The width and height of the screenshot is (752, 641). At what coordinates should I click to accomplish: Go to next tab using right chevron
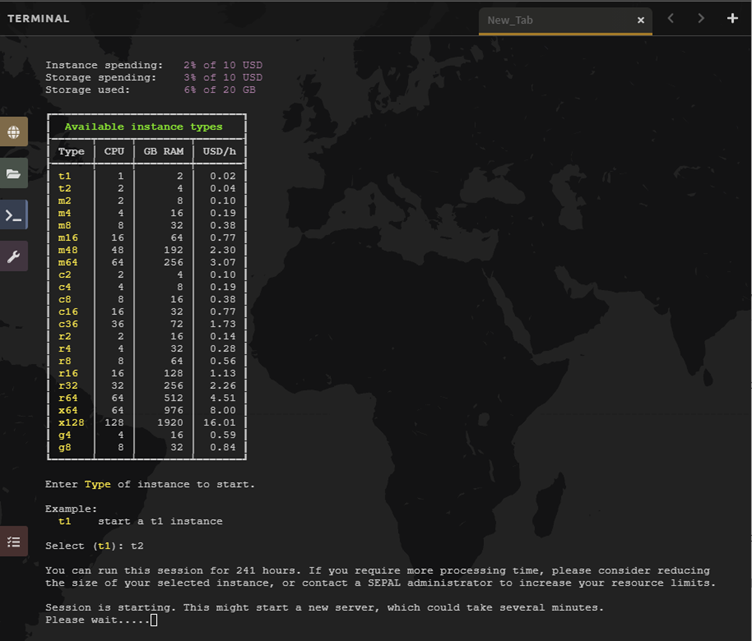(x=701, y=19)
